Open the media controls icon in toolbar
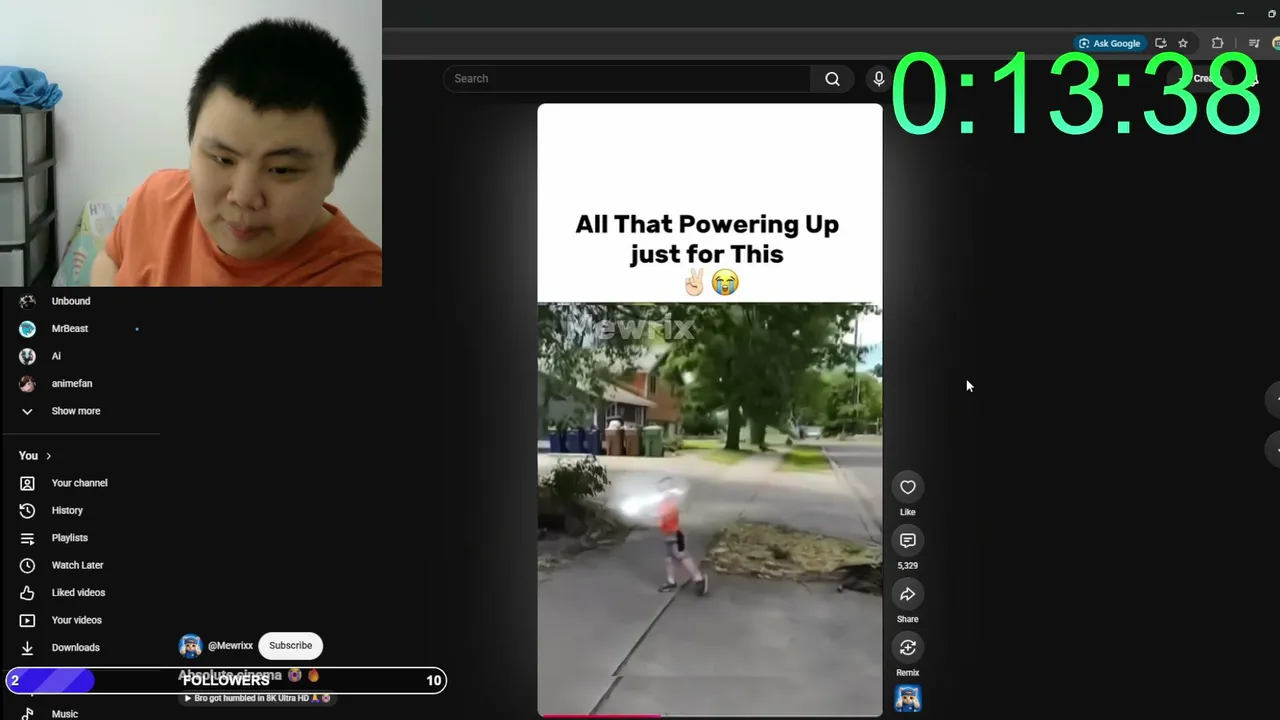Image resolution: width=1280 pixels, height=720 pixels. (1254, 43)
